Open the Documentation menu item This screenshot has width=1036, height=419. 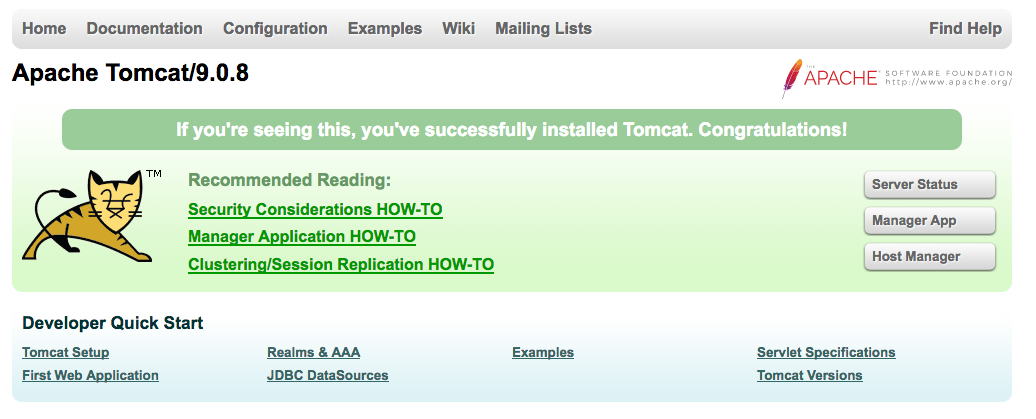[145, 29]
